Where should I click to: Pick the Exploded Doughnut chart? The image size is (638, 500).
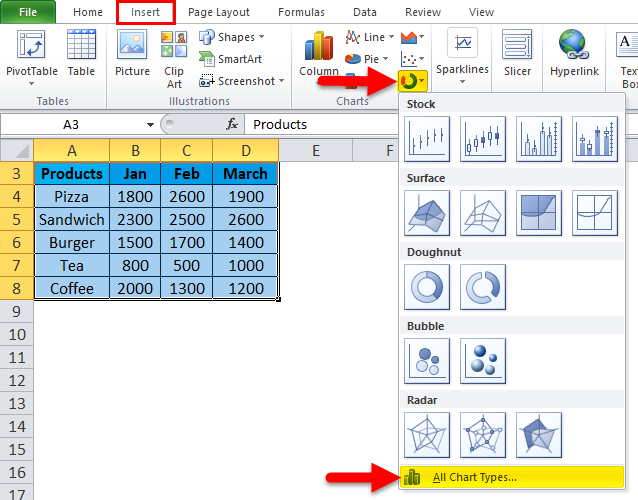point(483,287)
